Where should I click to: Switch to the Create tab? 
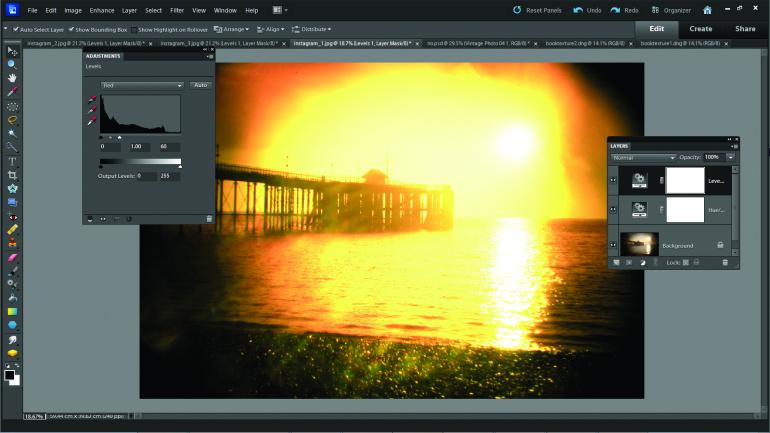(701, 29)
